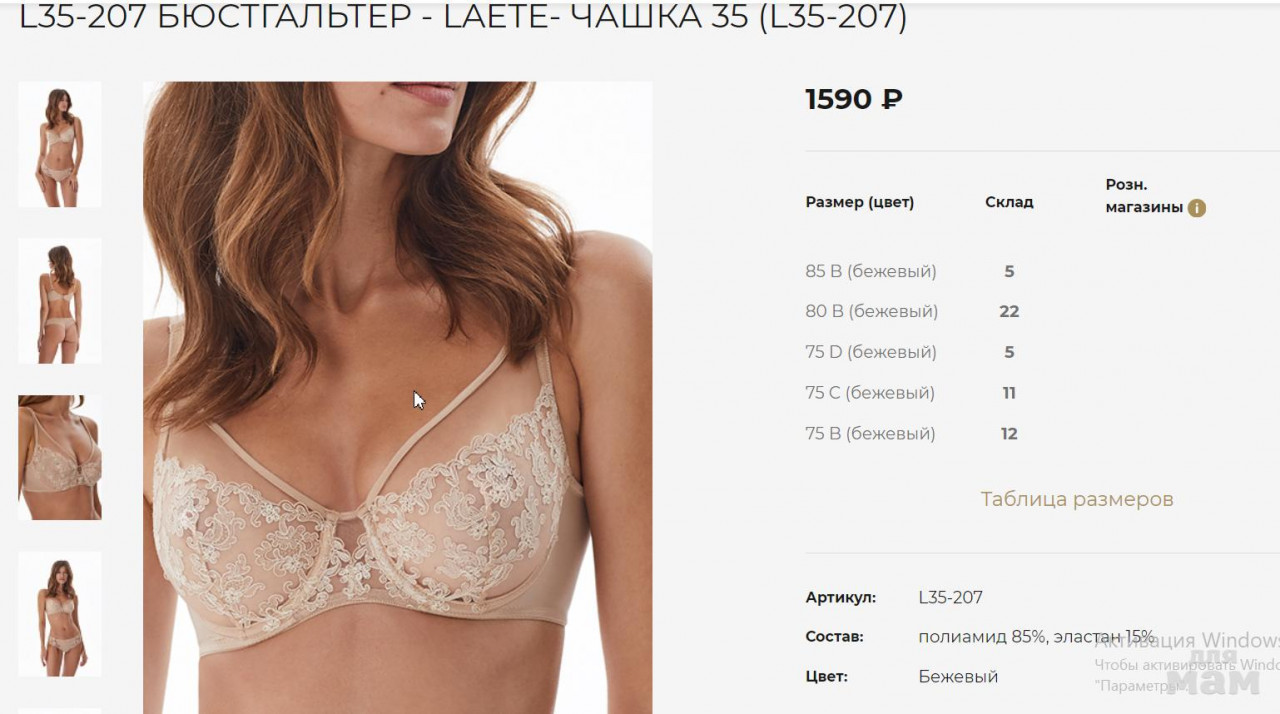Click the product title L35-207 heading
This screenshot has height=714, width=1280.
tap(463, 17)
